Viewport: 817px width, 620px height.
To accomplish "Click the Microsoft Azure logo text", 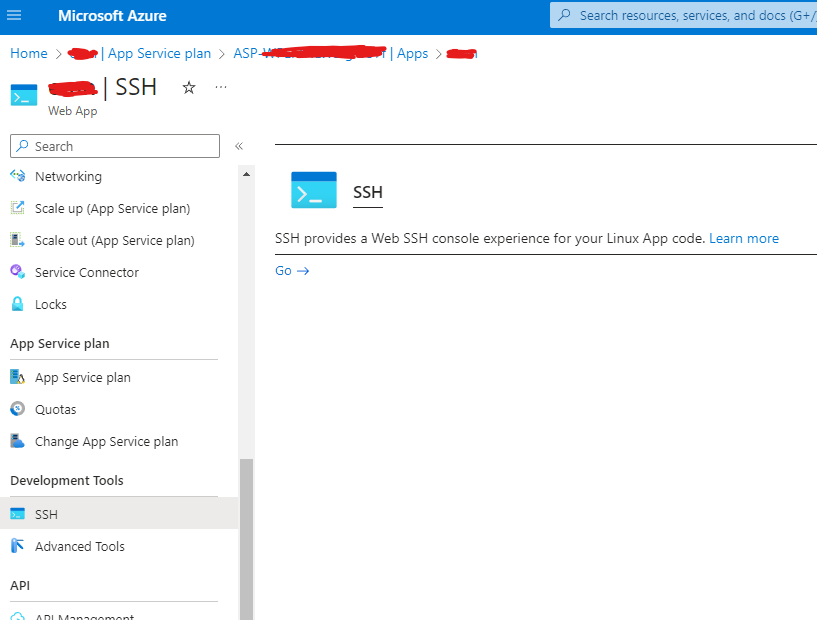I will pos(112,16).
